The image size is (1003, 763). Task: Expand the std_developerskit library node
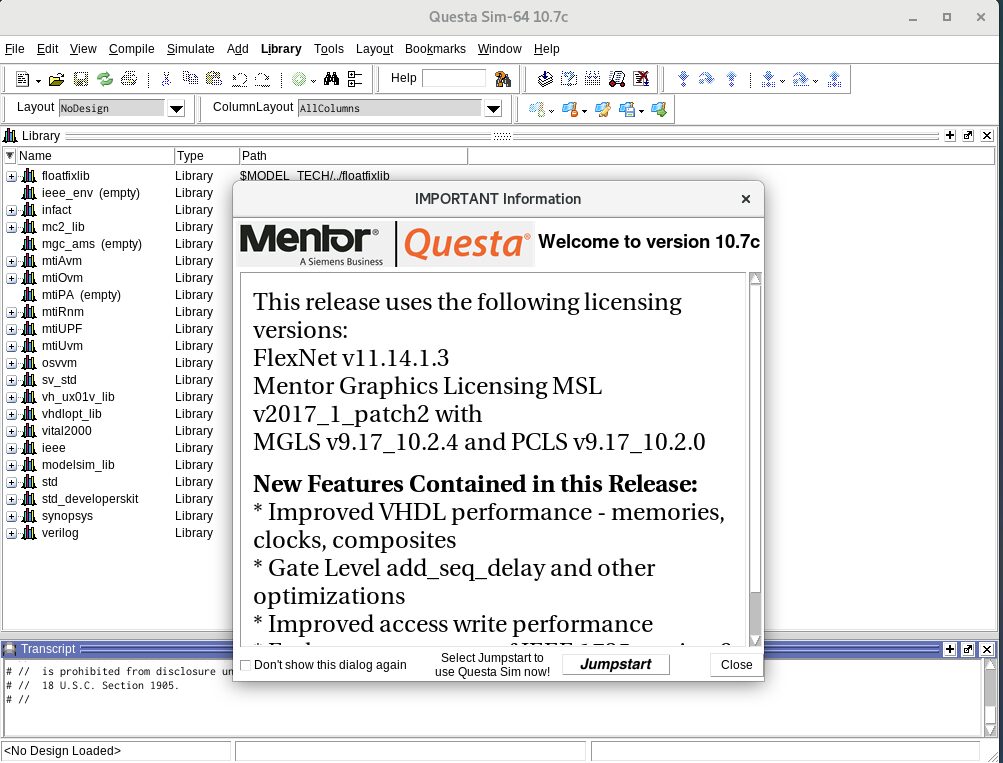coord(12,499)
